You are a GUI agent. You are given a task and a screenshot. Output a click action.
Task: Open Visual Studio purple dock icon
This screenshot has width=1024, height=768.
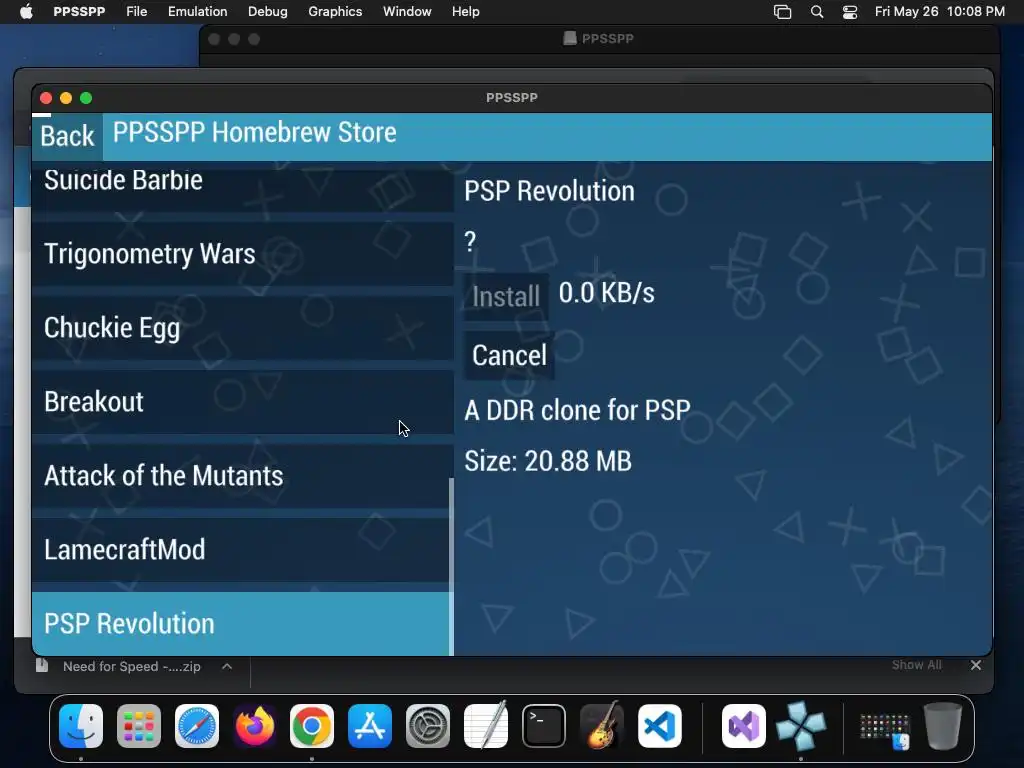pyautogui.click(x=744, y=726)
